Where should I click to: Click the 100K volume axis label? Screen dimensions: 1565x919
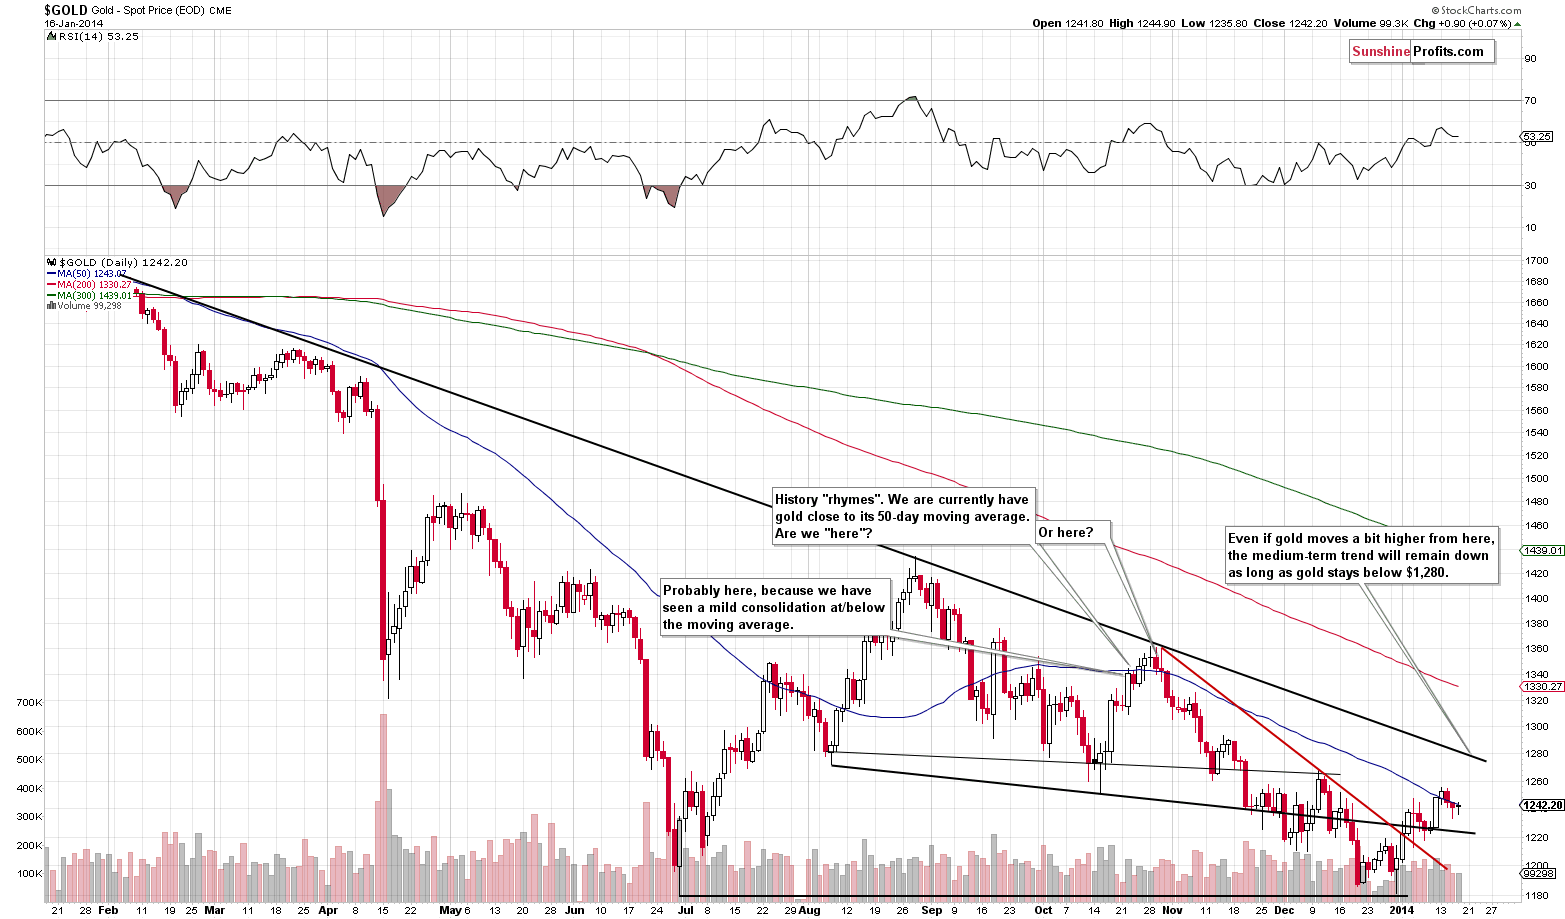29,874
